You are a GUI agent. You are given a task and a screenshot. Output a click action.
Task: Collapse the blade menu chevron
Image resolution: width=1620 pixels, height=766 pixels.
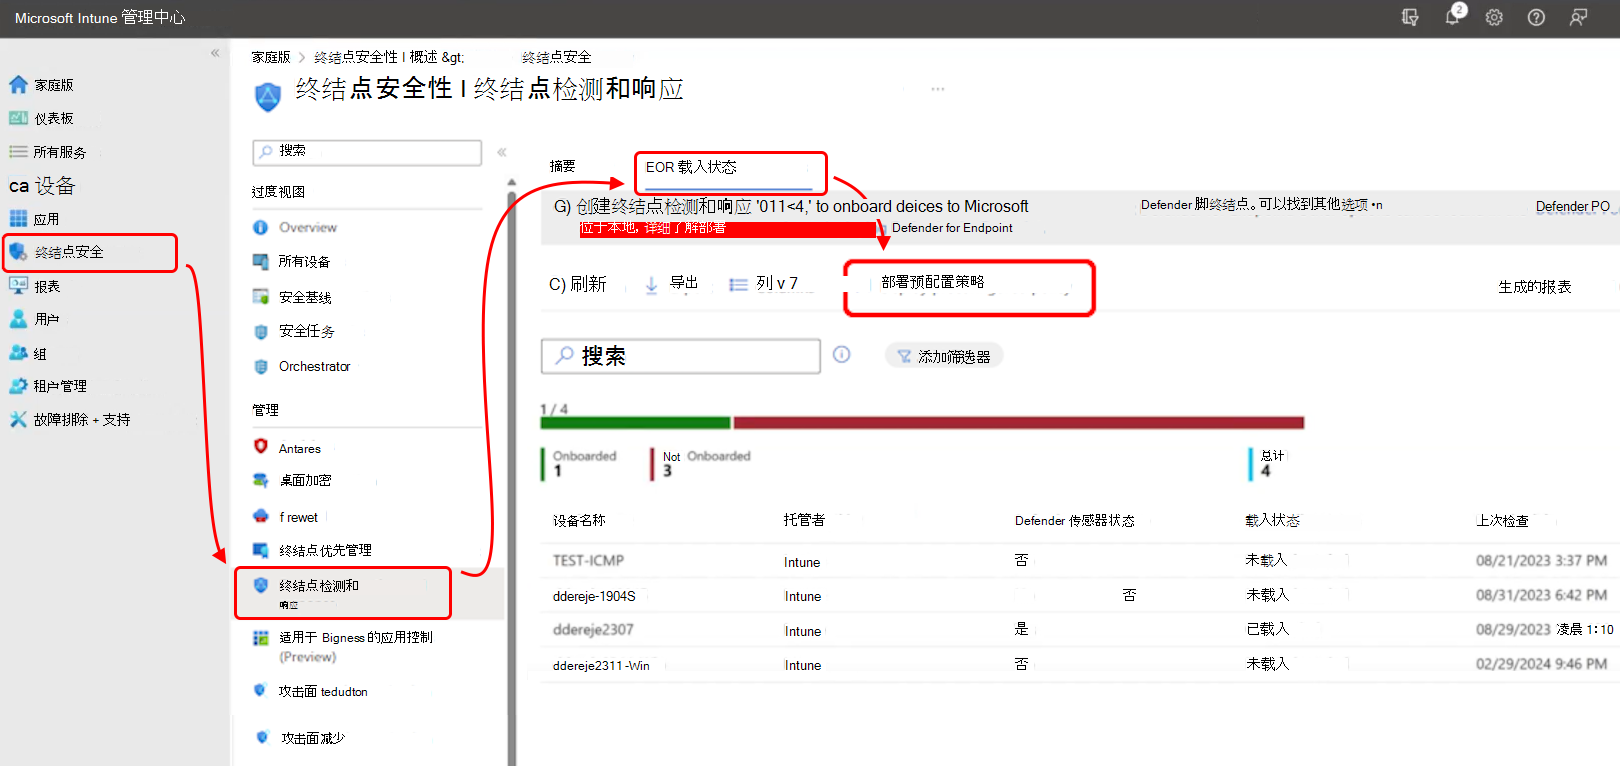[502, 152]
